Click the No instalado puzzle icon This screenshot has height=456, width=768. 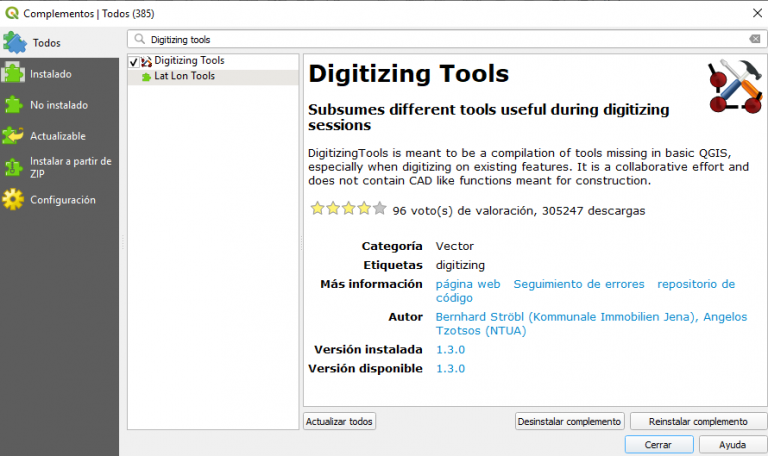click(x=13, y=105)
